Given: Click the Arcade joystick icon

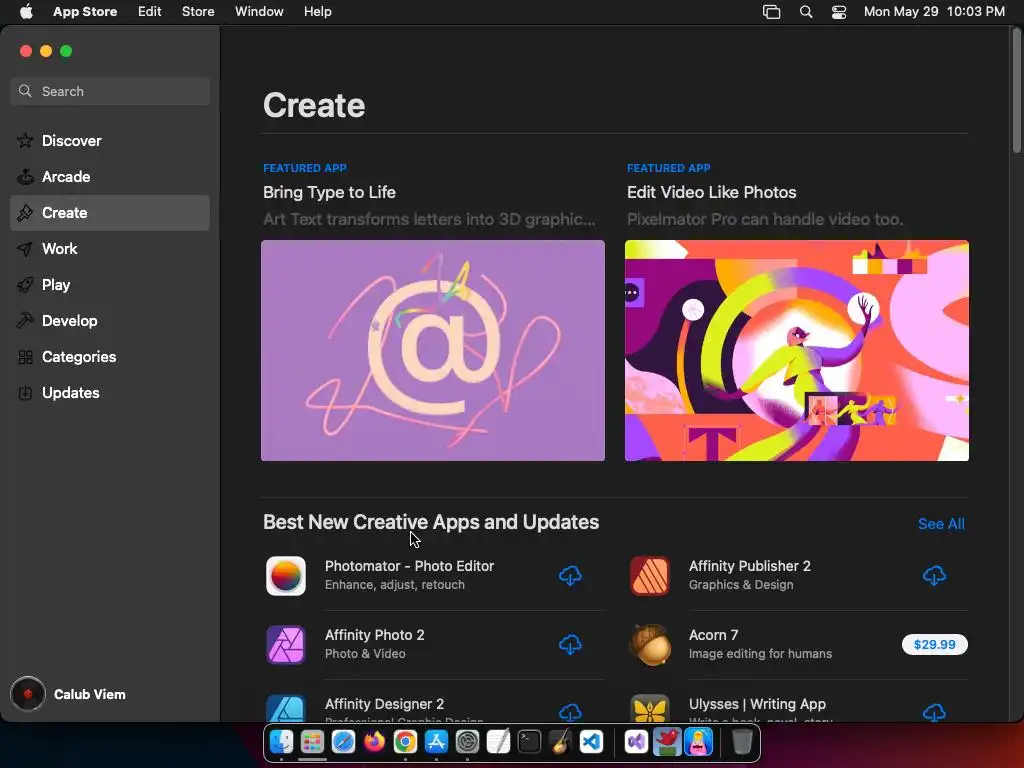Looking at the screenshot, I should 25,176.
